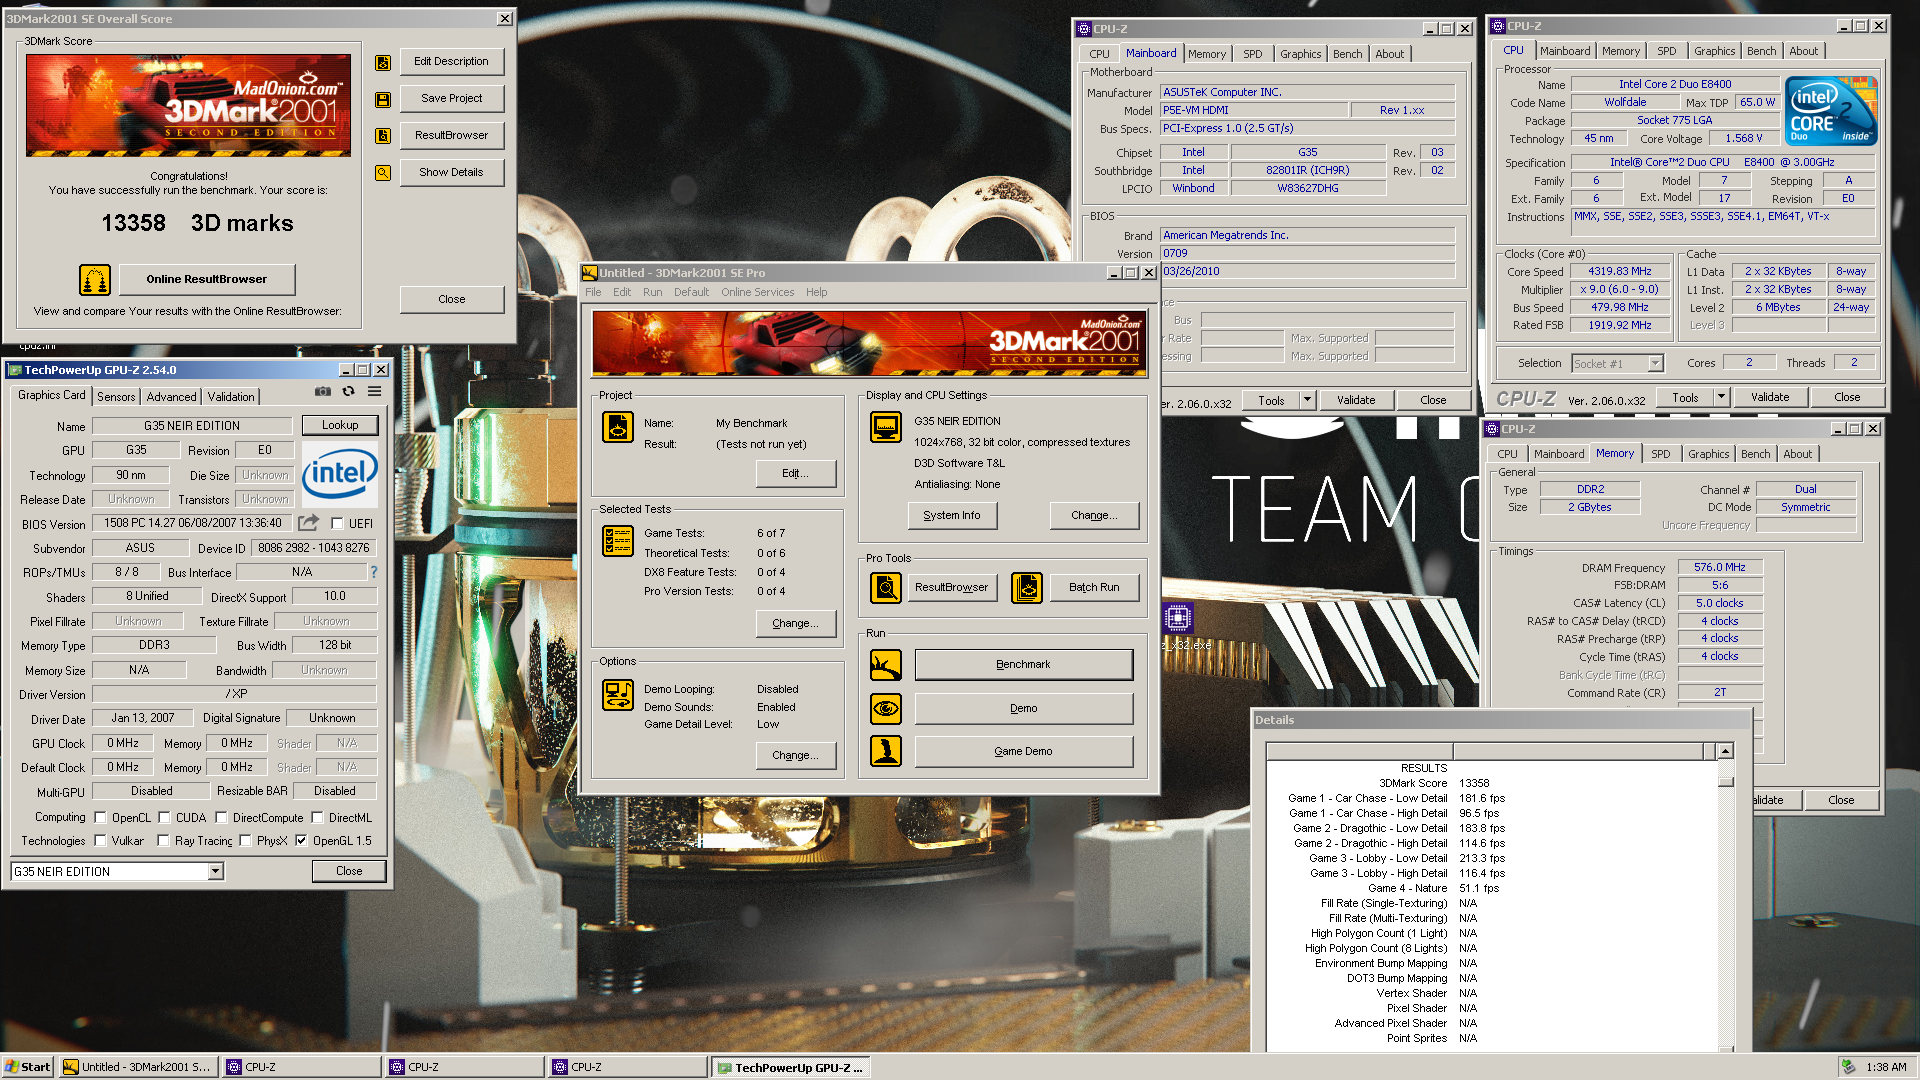Viewport: 1920px width, 1080px height.
Task: Expand the Tools dropdown arrow in CPU-Z CPU window
Action: [1721, 397]
